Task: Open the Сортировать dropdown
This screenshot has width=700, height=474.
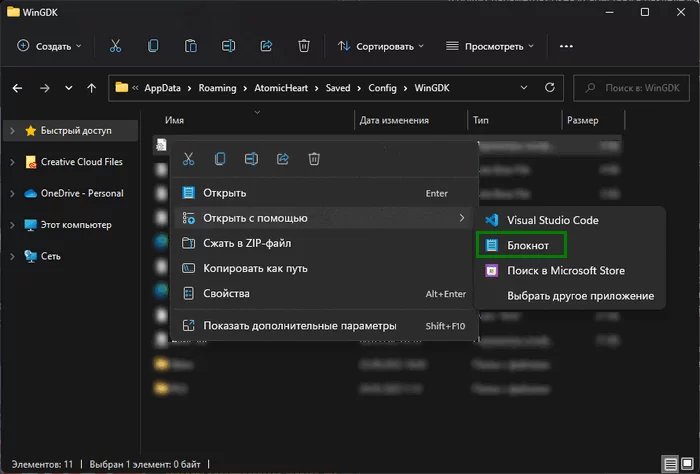Action: 381,46
